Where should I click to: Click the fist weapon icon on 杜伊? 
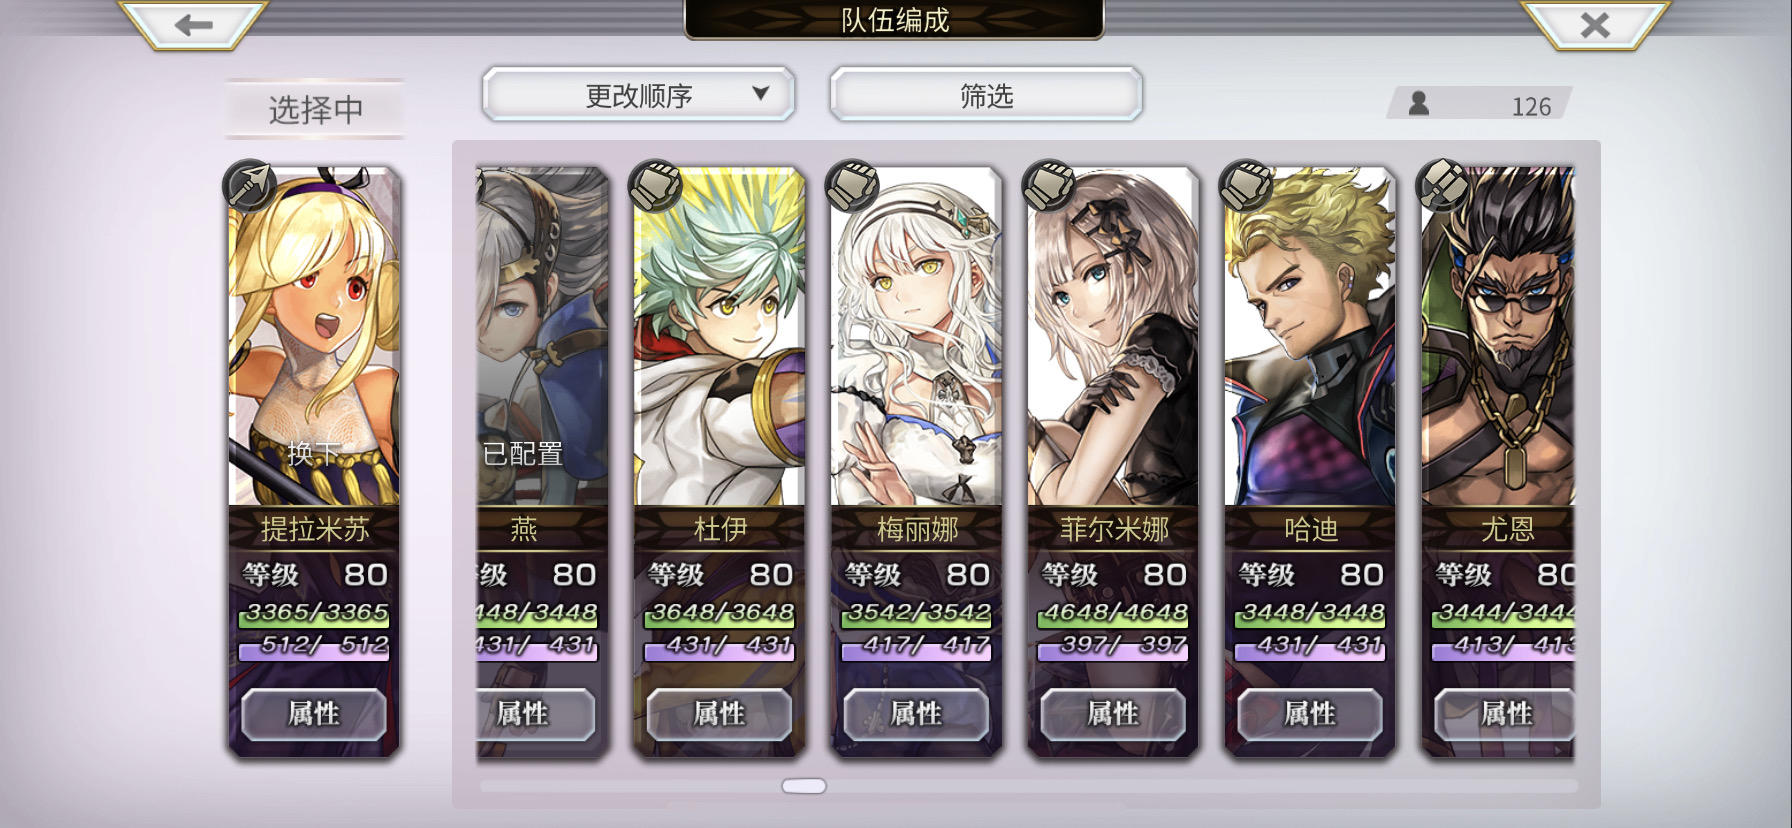coord(656,185)
